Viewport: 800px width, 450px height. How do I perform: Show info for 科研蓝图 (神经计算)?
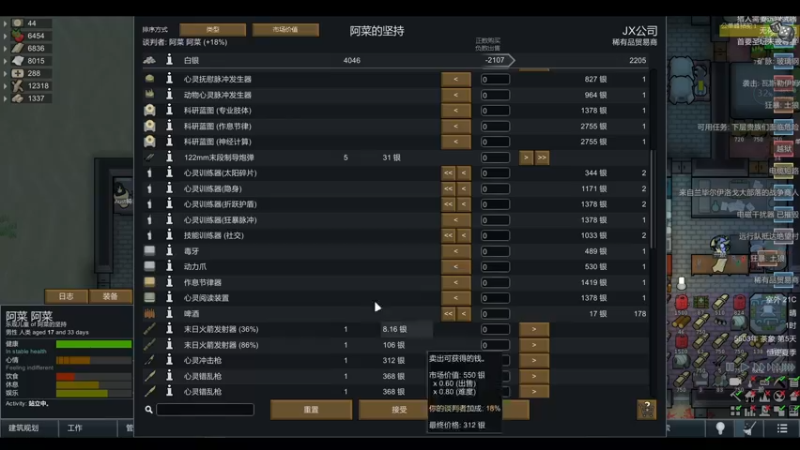pos(169,141)
